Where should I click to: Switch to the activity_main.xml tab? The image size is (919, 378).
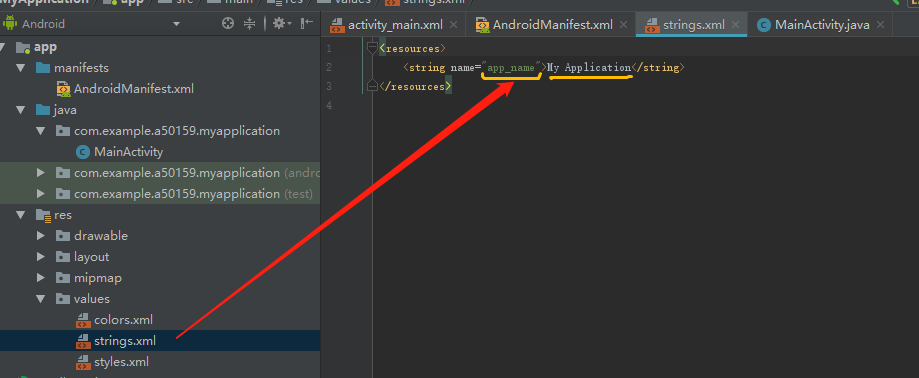[x=395, y=25]
